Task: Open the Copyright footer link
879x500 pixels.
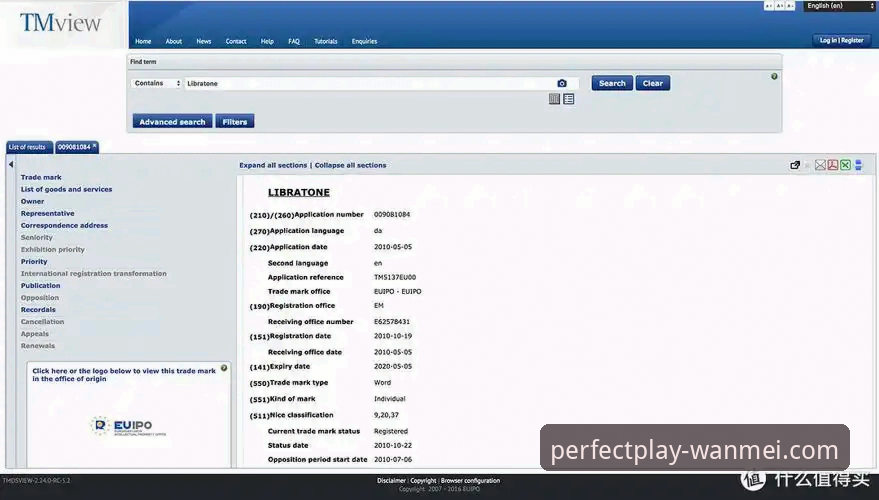Action: (x=423, y=481)
